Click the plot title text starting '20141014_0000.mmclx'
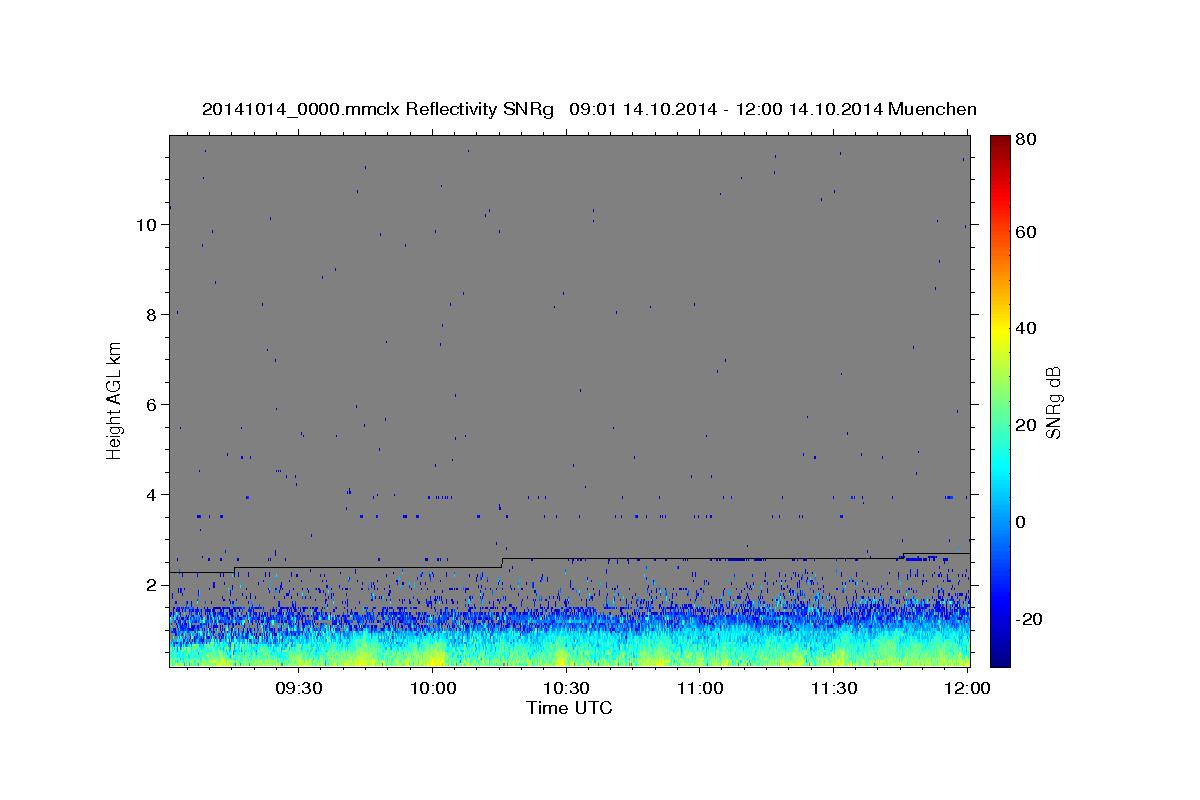 pos(589,109)
